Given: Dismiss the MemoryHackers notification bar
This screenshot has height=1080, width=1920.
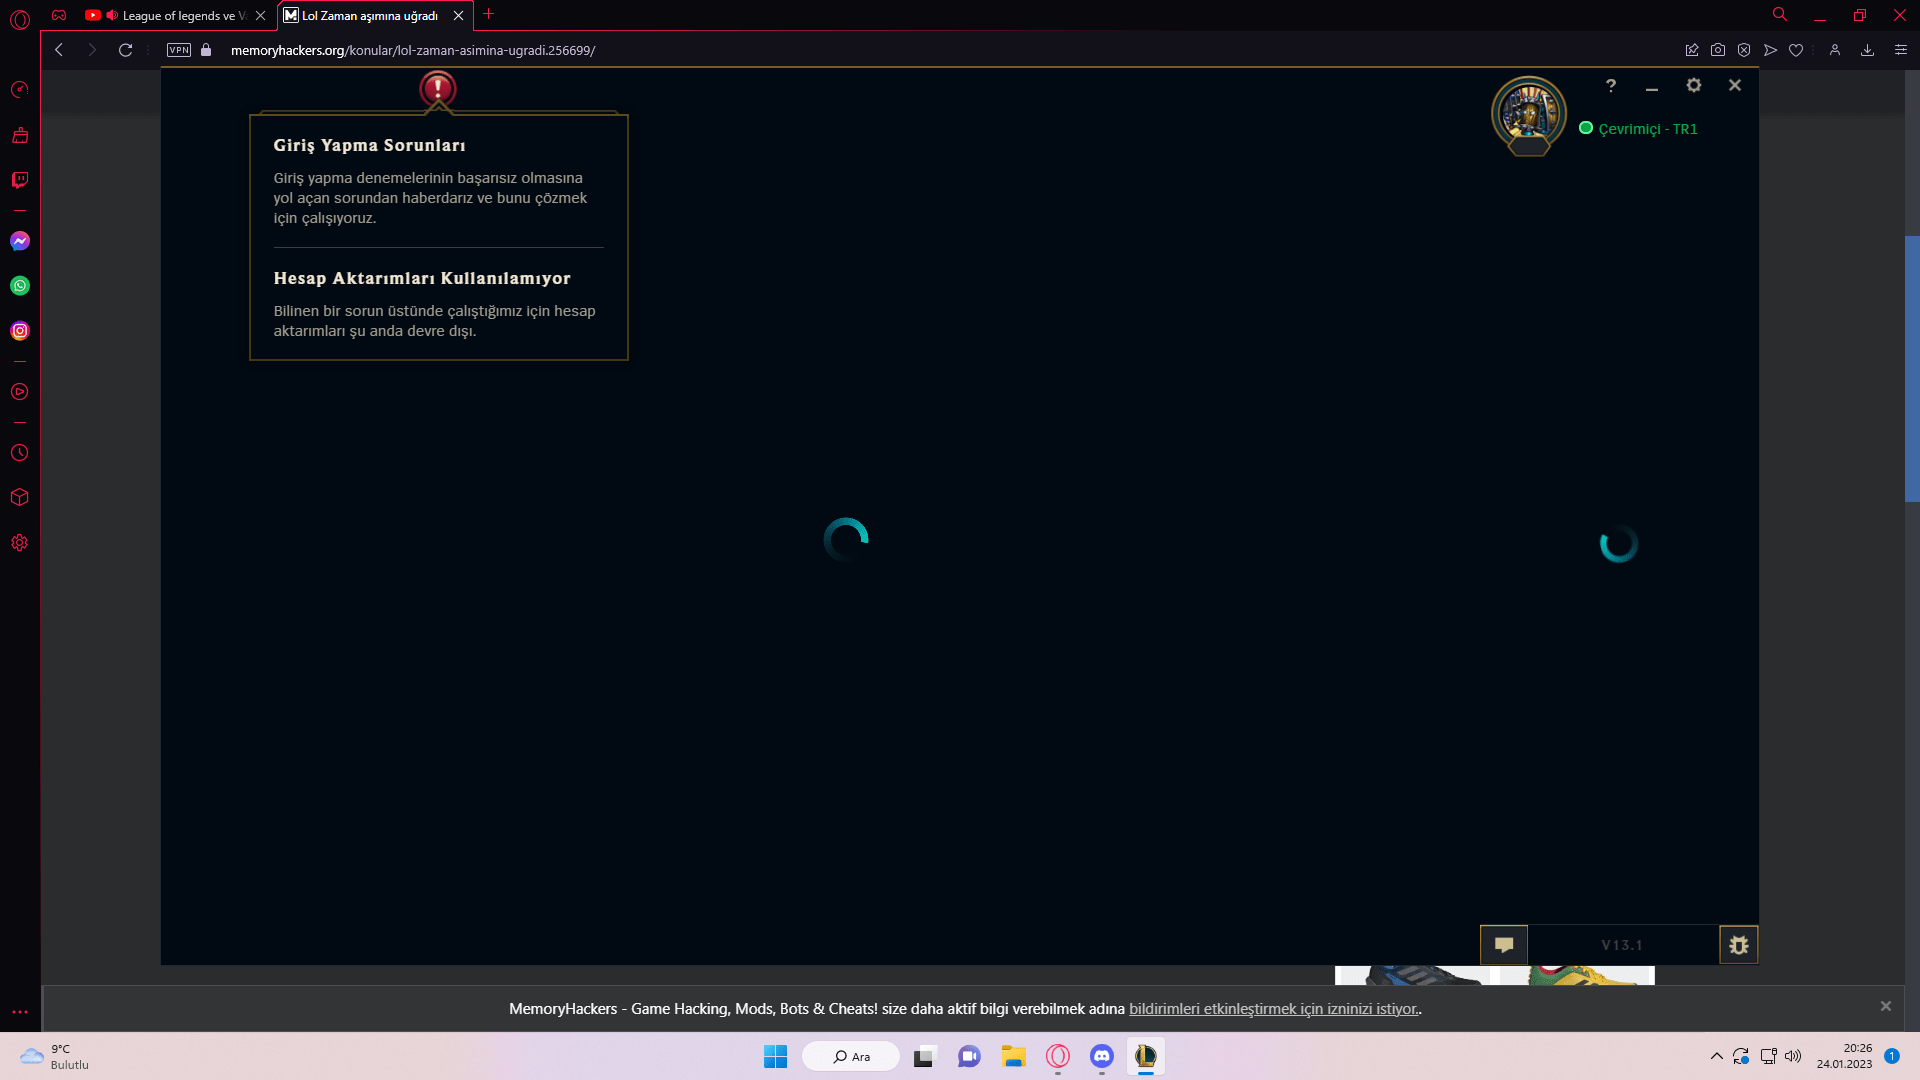Looking at the screenshot, I should tap(1886, 1006).
